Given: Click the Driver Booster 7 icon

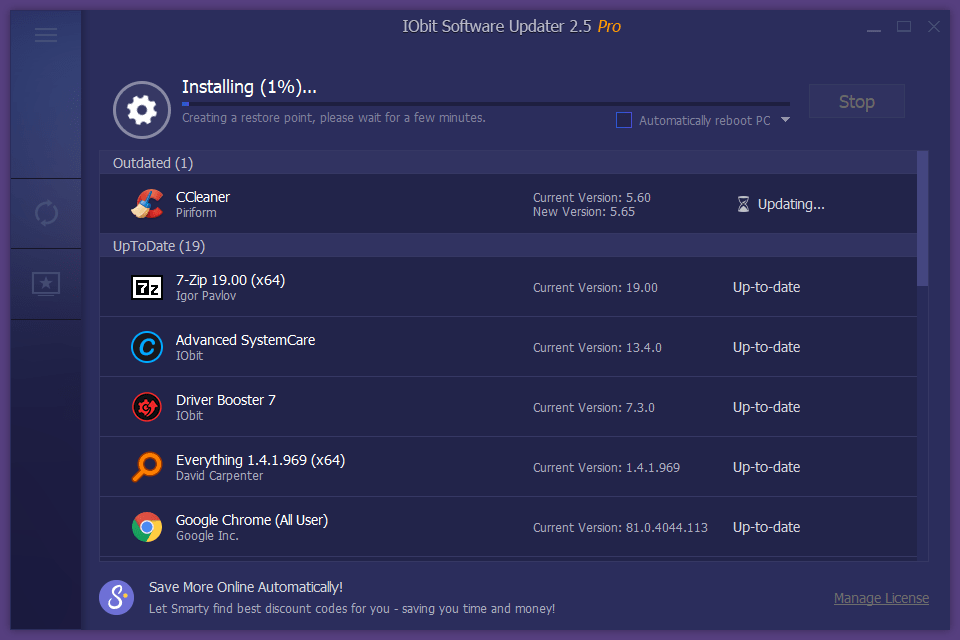Looking at the screenshot, I should (146, 407).
